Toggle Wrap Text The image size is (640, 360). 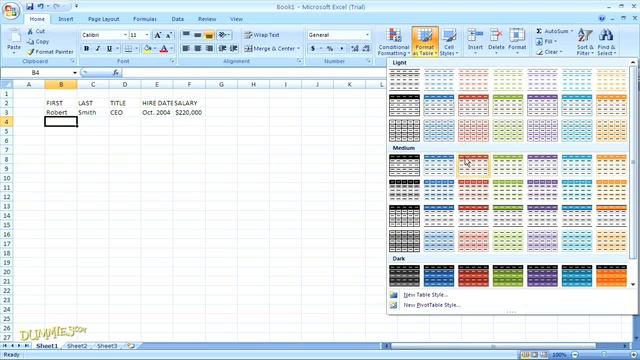[262, 35]
